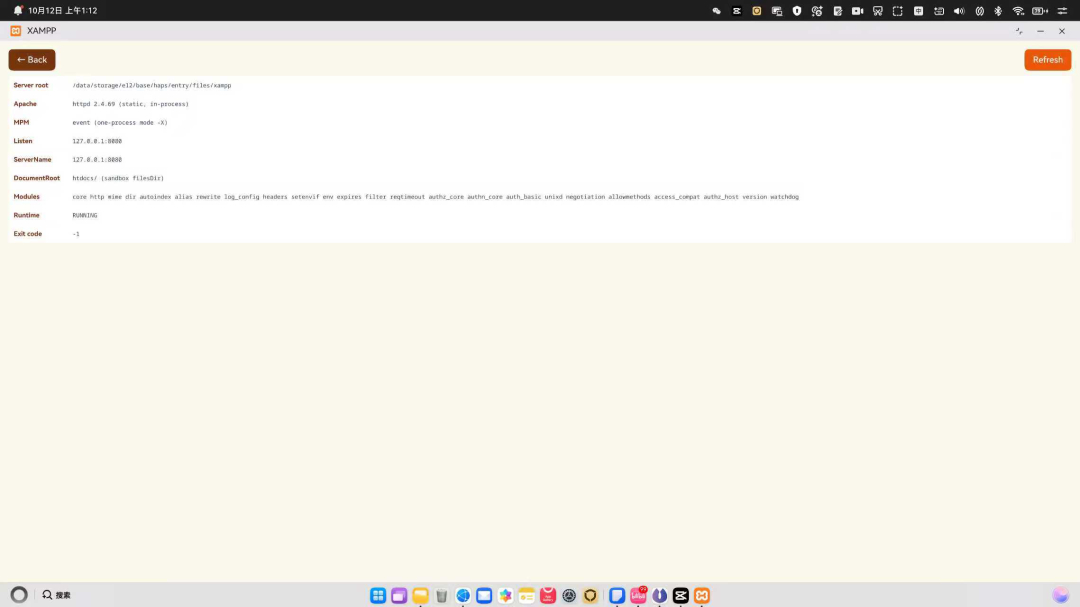The height and width of the screenshot is (607, 1080).
Task: Open the WeChat tray icon
Action: [x=716, y=11]
